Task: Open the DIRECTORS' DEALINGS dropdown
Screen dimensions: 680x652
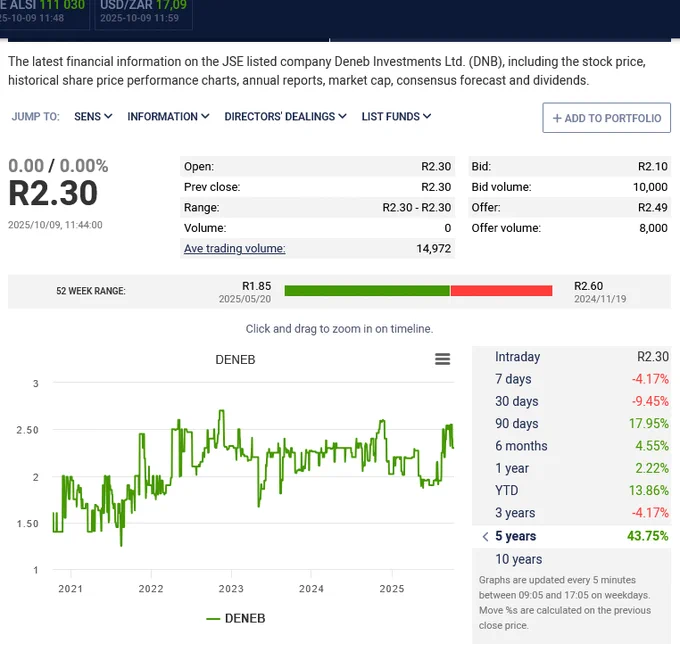Action: coord(285,116)
